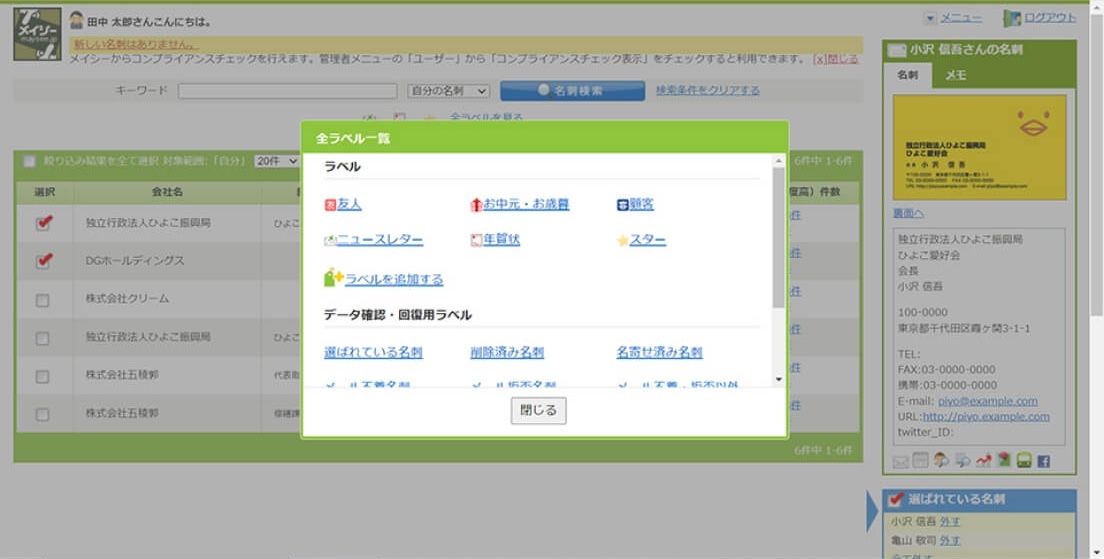Uncheck the DGホールディングス row checkbox
Viewport: 1104px width, 559px height.
pyautogui.click(x=43, y=261)
